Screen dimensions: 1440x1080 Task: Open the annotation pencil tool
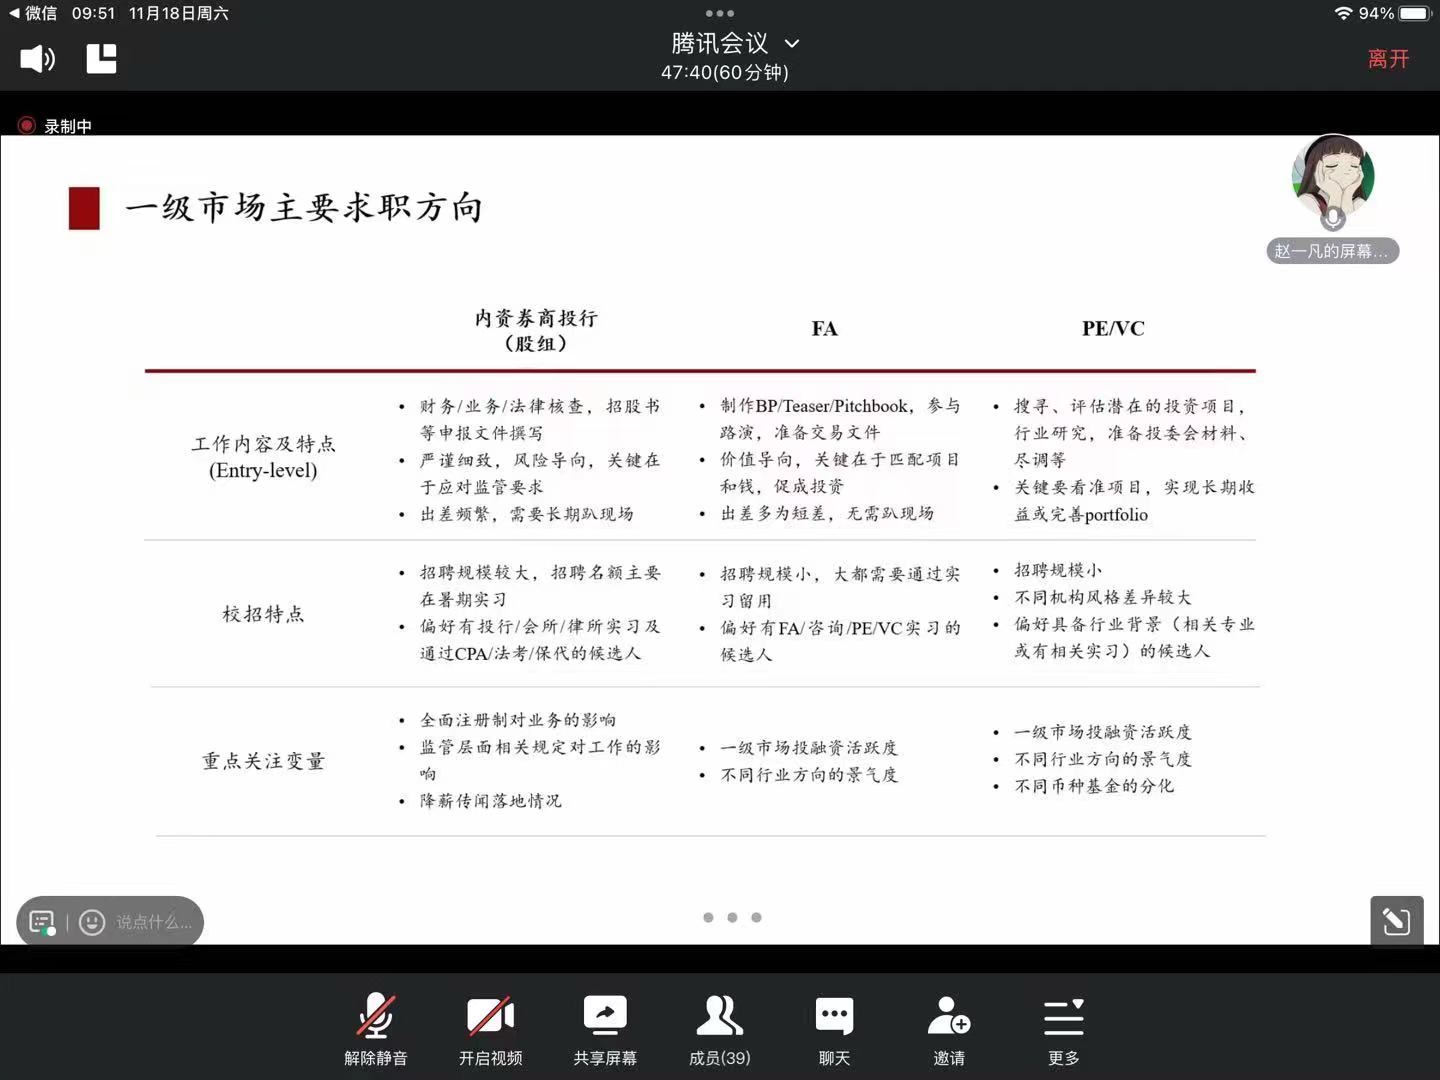click(x=1396, y=921)
